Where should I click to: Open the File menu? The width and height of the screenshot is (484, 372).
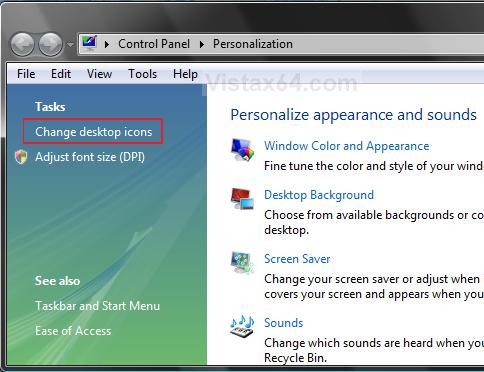pos(26,74)
